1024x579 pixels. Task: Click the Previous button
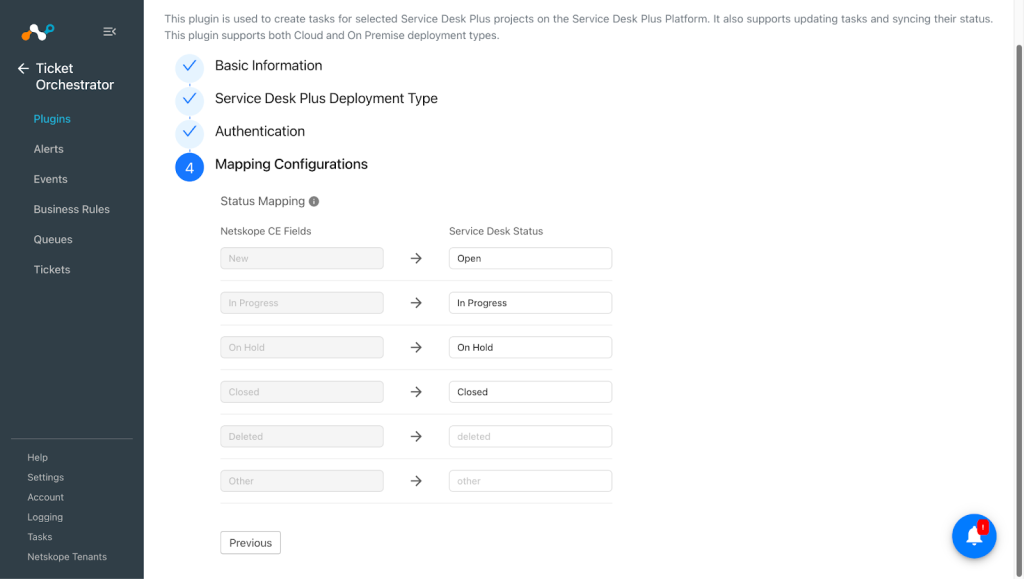(x=250, y=542)
